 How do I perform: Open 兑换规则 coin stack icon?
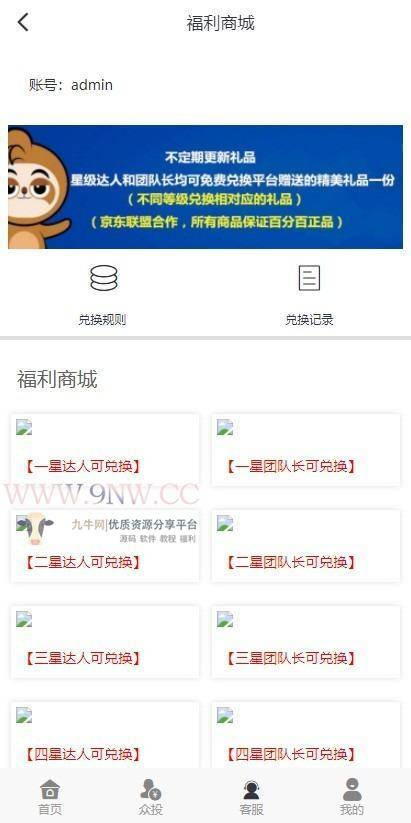(x=103, y=278)
